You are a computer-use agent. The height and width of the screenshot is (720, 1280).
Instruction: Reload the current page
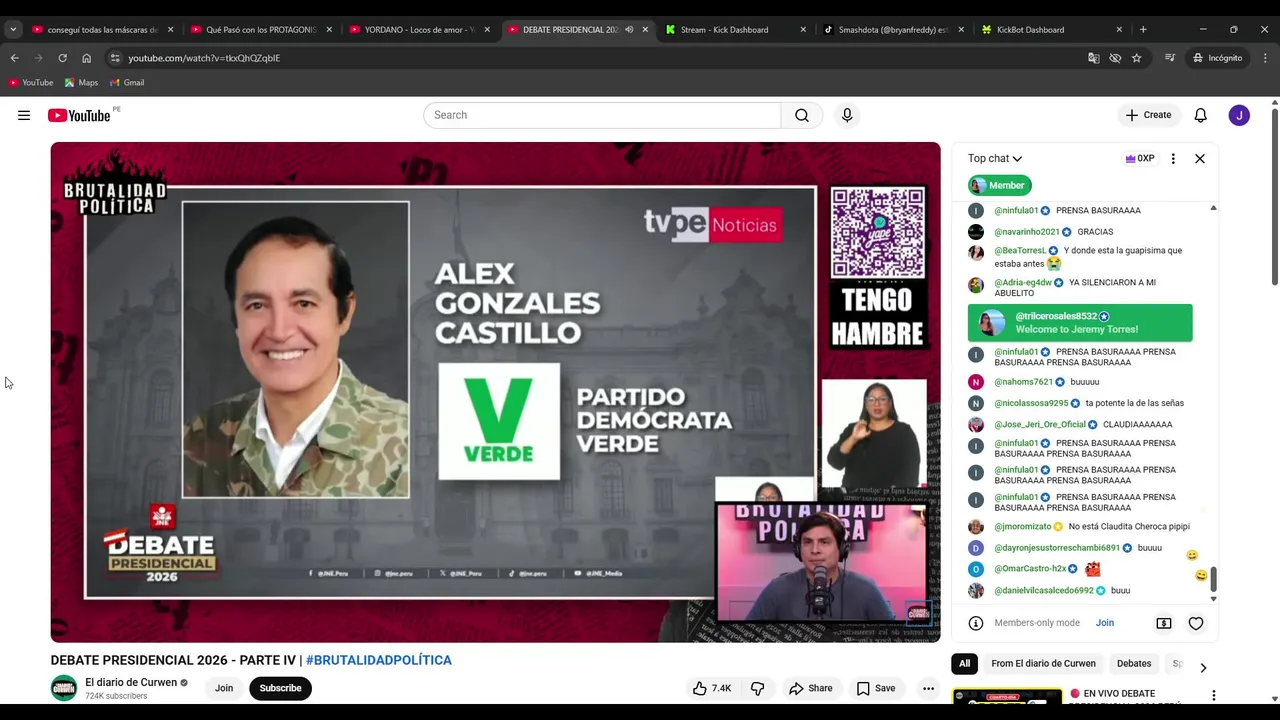pyautogui.click(x=62, y=58)
